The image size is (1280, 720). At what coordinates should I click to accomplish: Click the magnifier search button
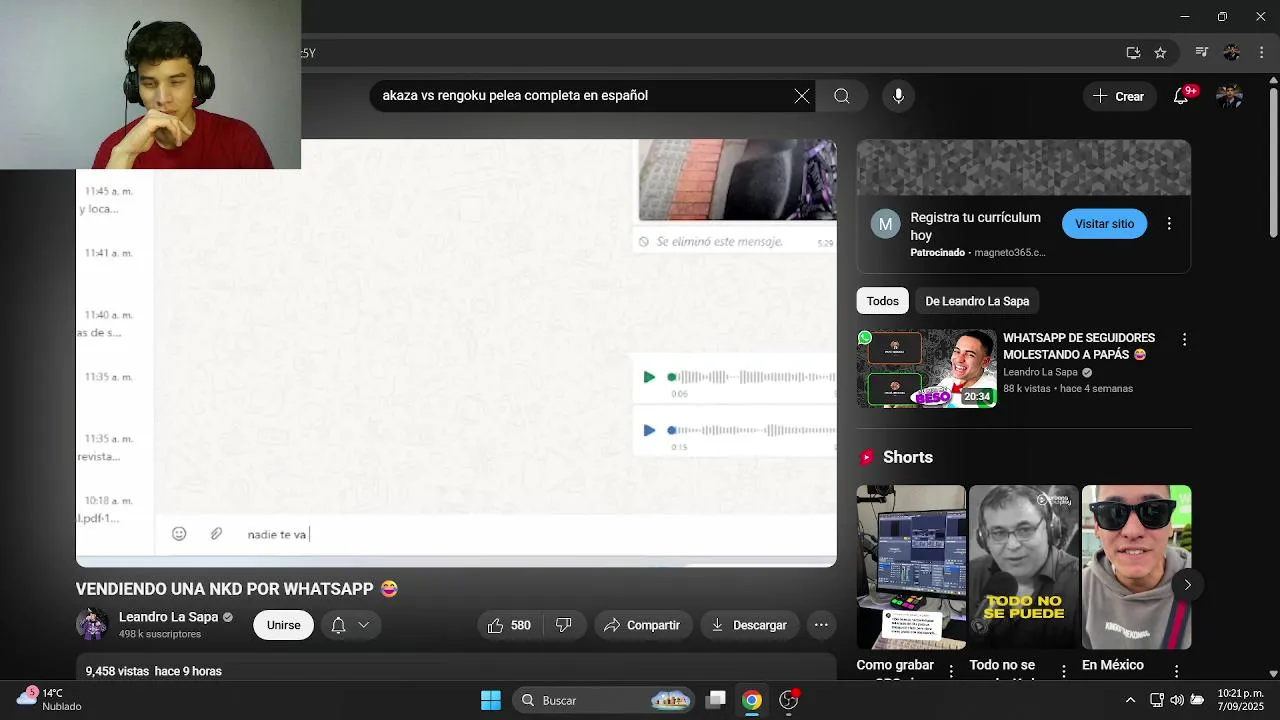coord(842,96)
